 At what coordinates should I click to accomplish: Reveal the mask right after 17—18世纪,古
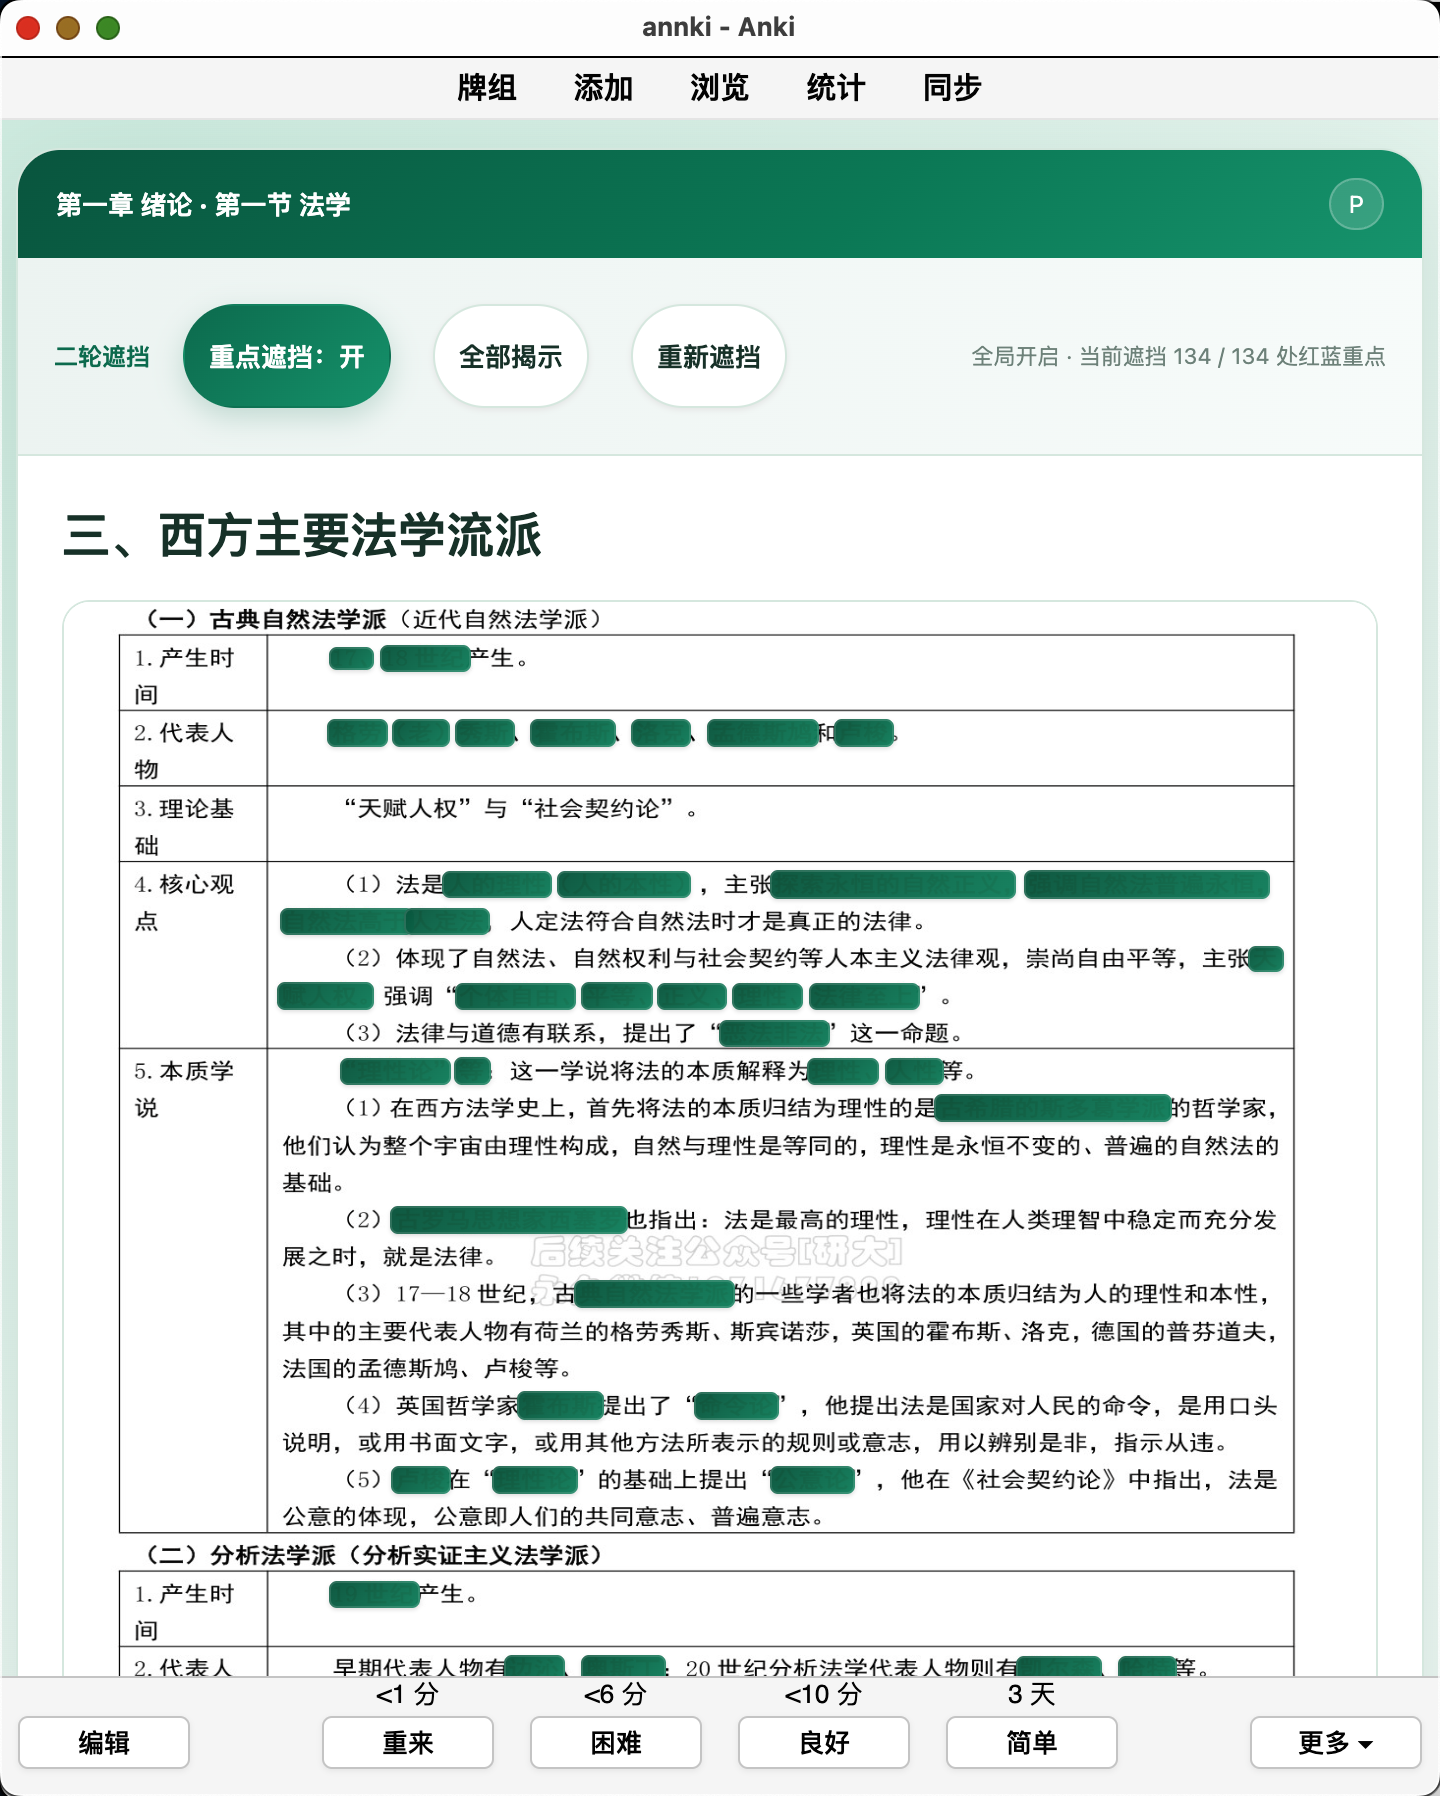click(655, 1294)
